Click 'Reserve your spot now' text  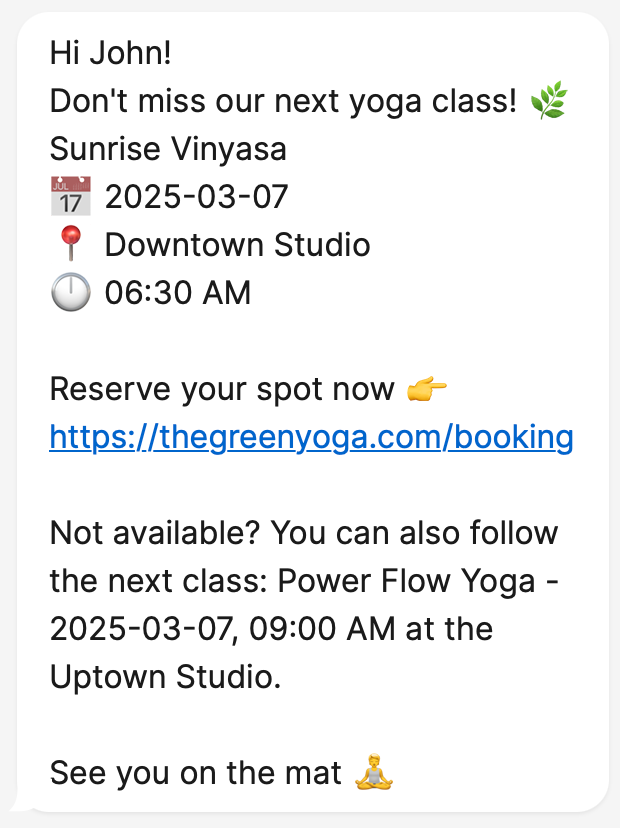[222, 390]
